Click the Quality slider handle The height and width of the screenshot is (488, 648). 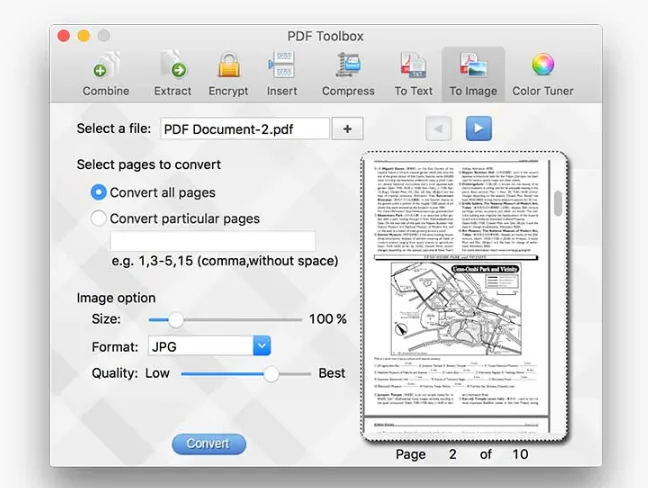pos(271,374)
